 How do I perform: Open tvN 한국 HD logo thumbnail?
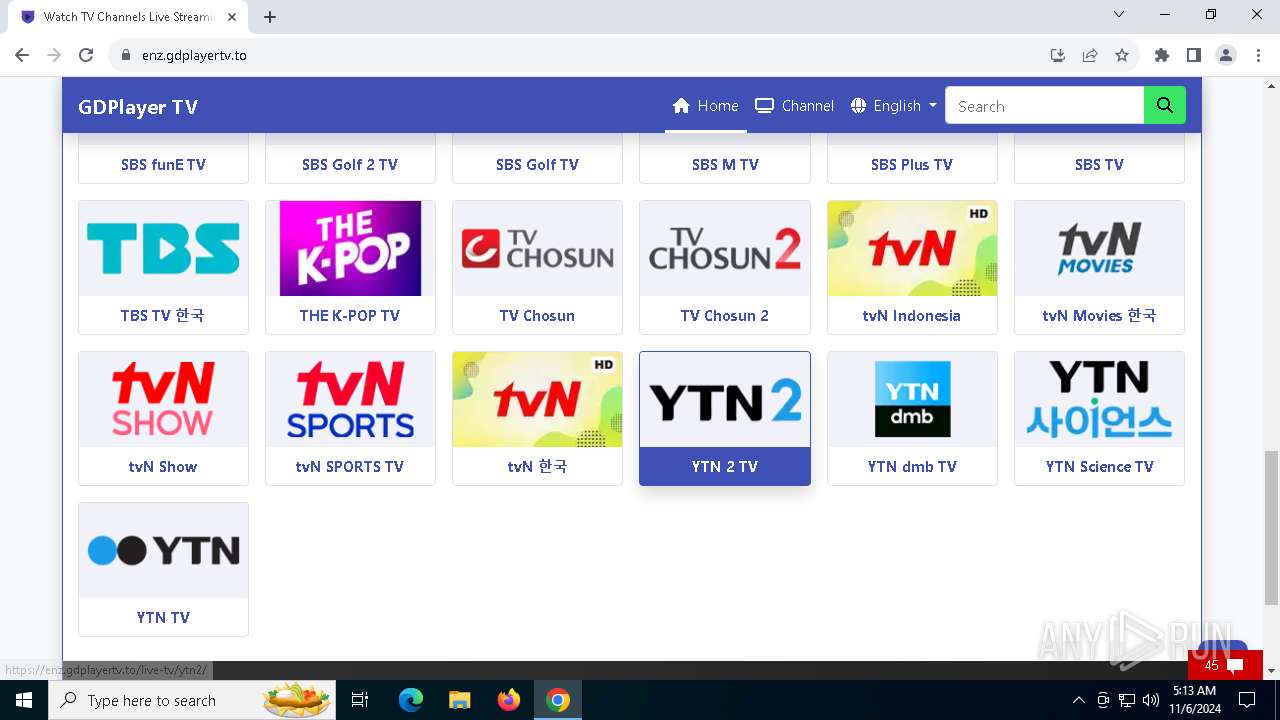[x=537, y=399]
